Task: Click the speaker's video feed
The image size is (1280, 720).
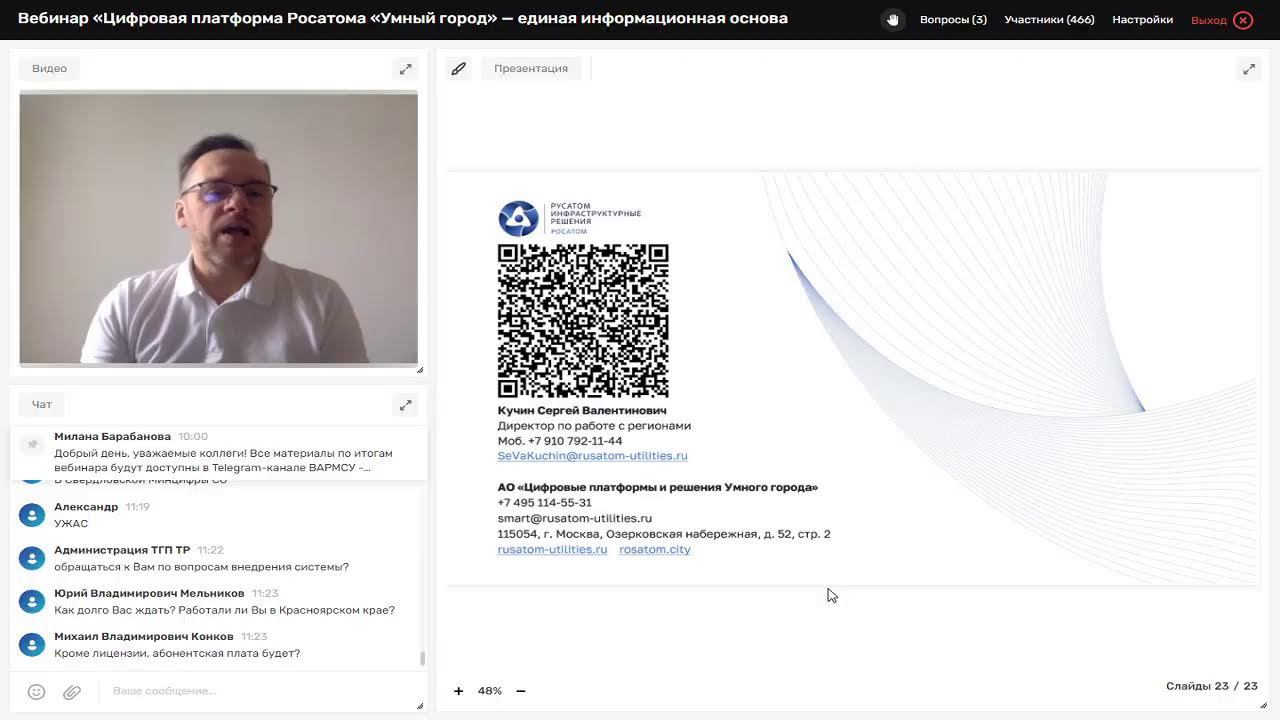Action: coord(219,228)
